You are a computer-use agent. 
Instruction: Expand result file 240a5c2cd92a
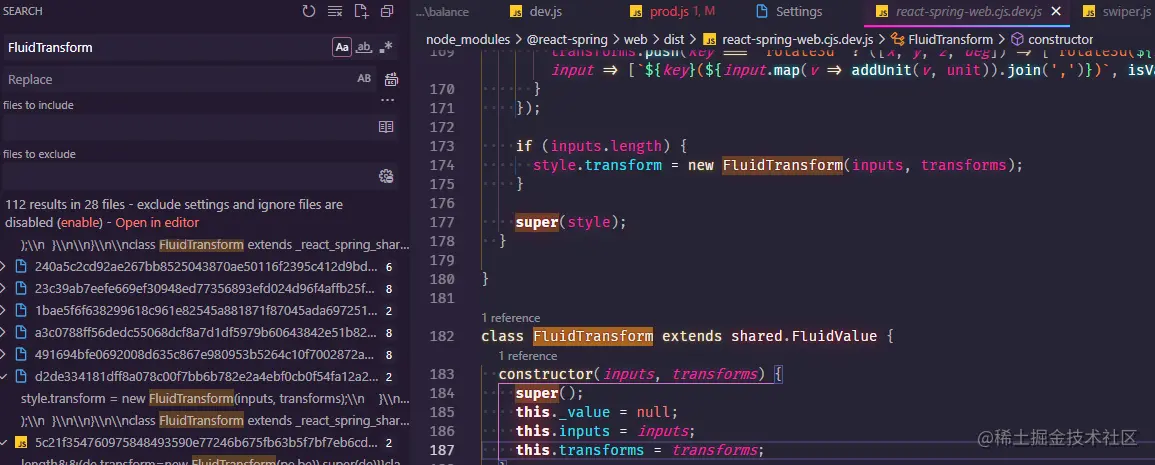pyautogui.click(x=4, y=266)
